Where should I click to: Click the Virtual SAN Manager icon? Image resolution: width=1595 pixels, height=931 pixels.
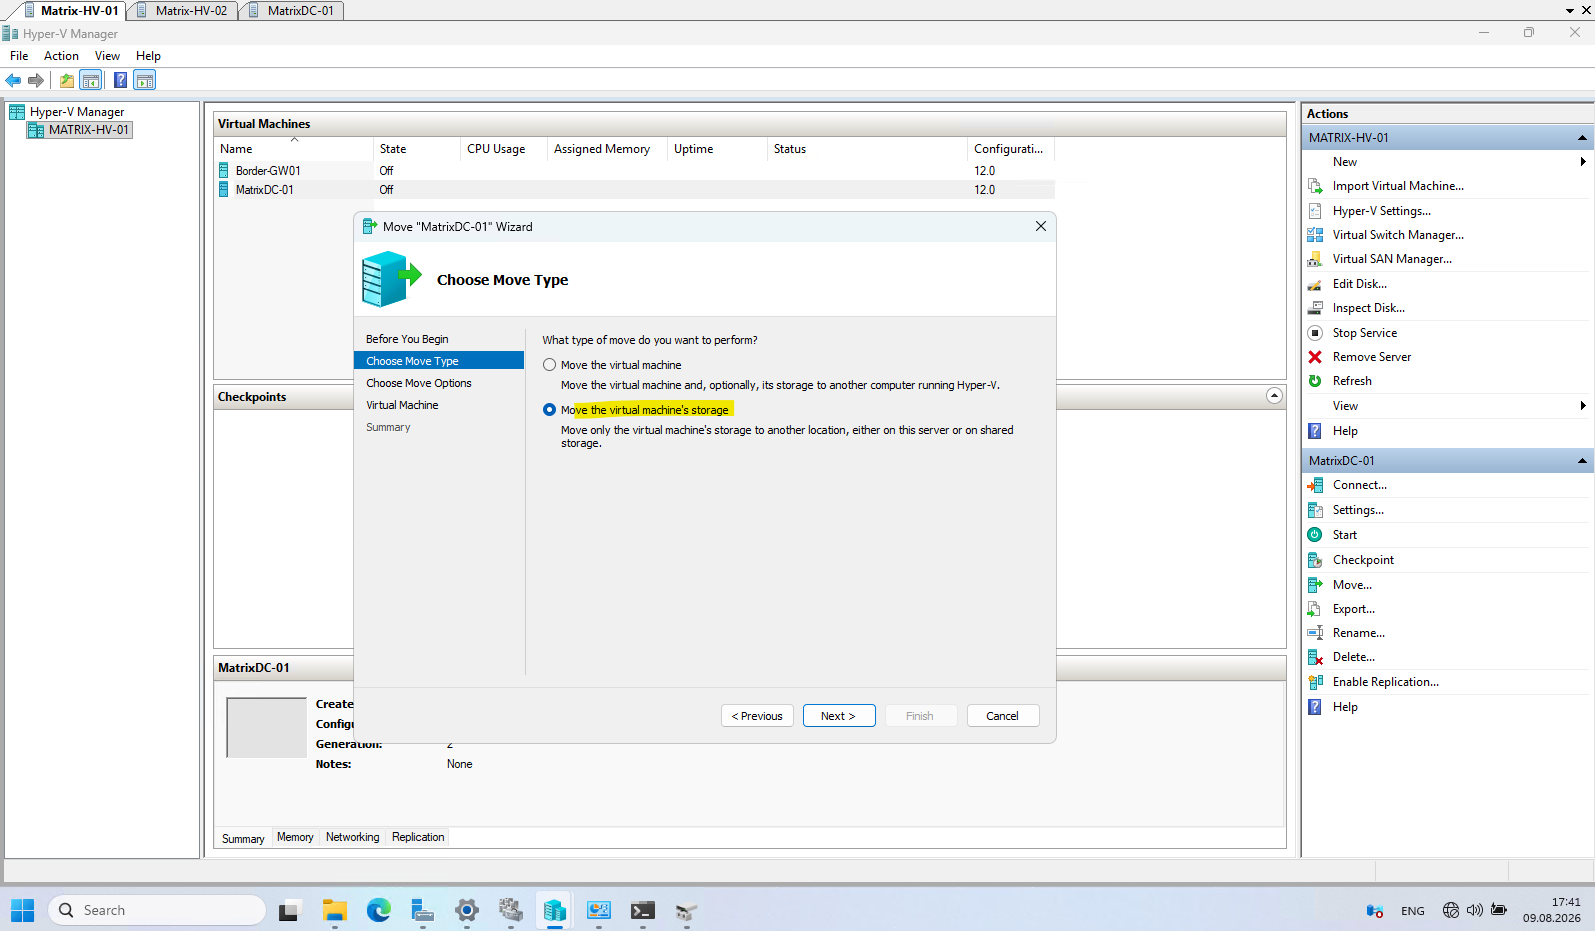(x=1315, y=259)
